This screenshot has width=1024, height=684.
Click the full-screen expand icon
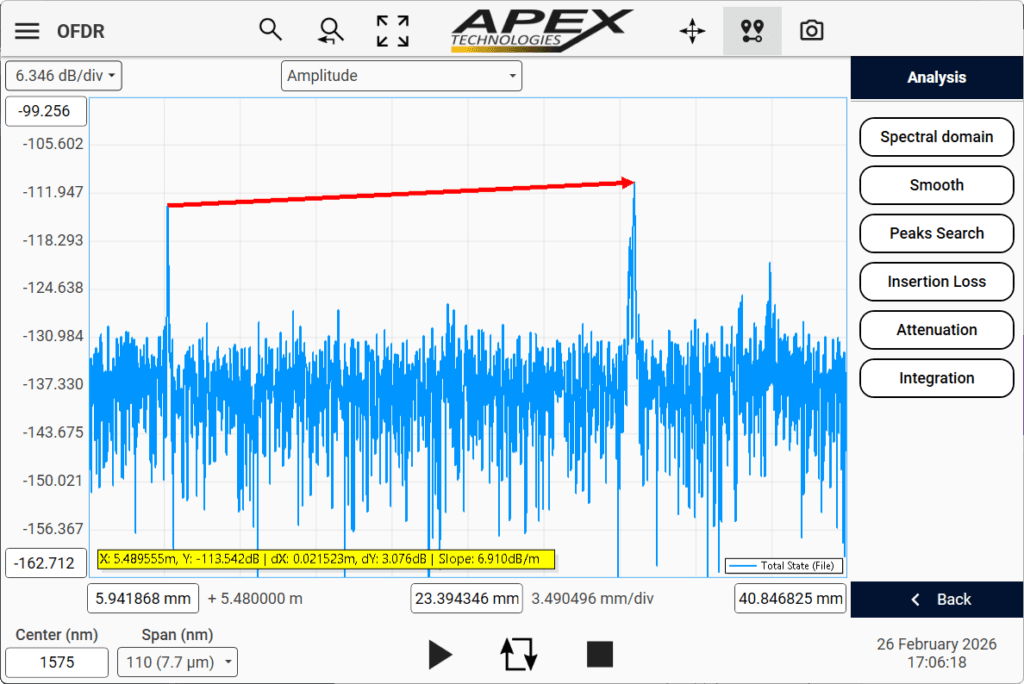pyautogui.click(x=392, y=30)
